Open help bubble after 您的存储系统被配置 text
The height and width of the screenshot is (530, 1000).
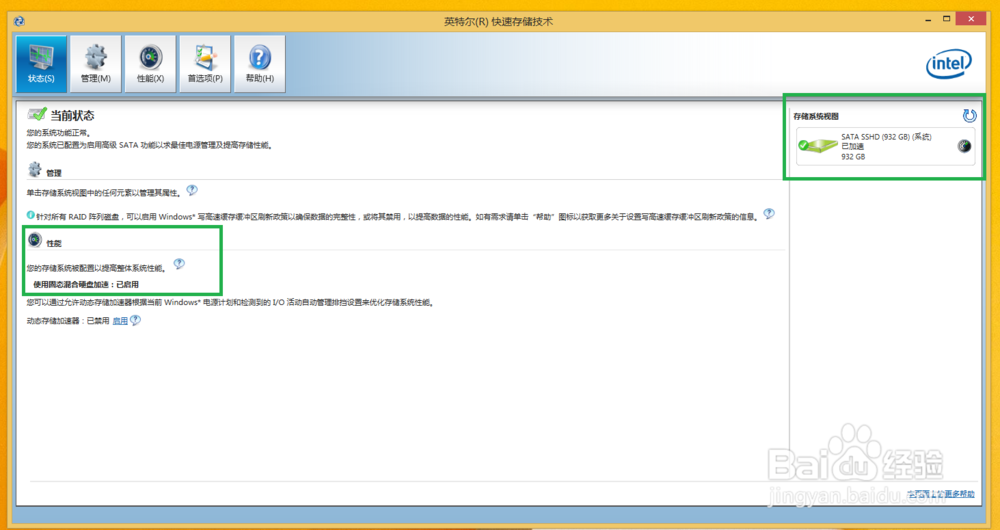tap(179, 263)
